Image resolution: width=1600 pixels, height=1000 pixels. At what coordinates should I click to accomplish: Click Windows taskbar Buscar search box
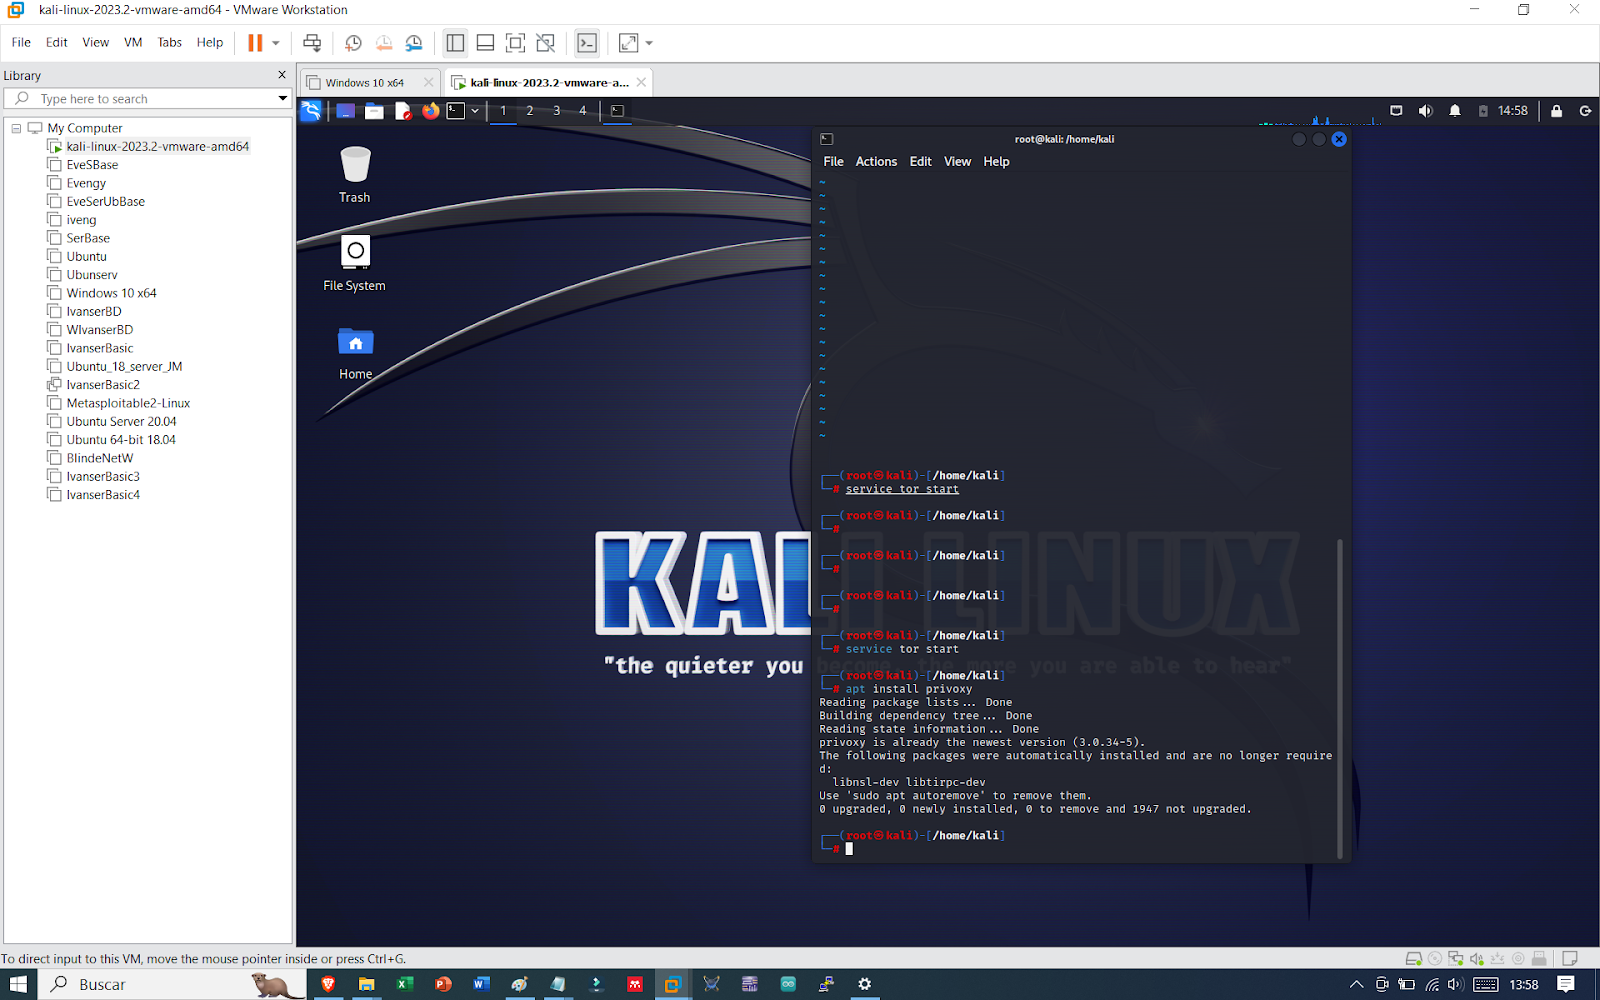tap(172, 984)
